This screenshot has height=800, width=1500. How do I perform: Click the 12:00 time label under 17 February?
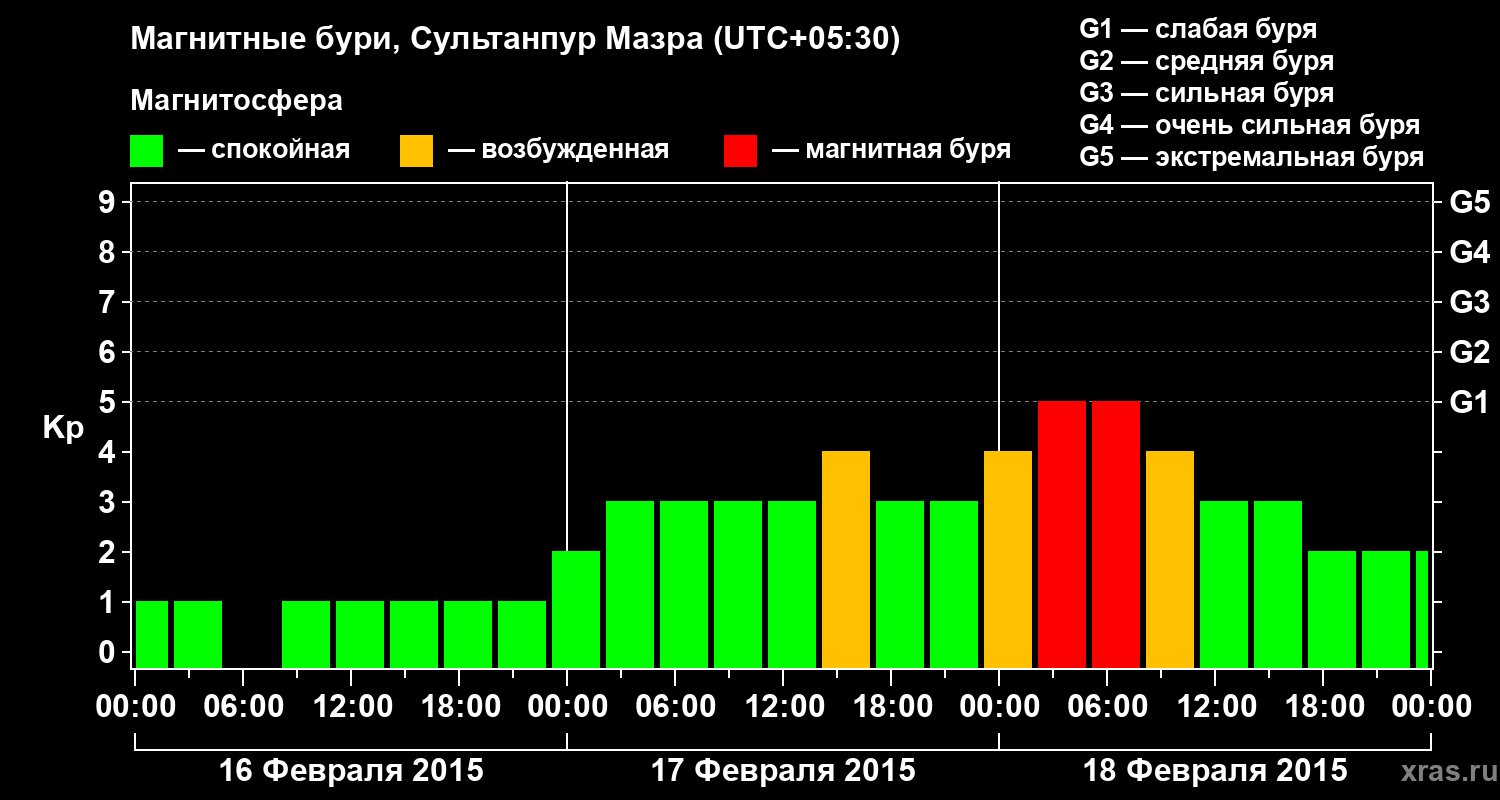[783, 707]
